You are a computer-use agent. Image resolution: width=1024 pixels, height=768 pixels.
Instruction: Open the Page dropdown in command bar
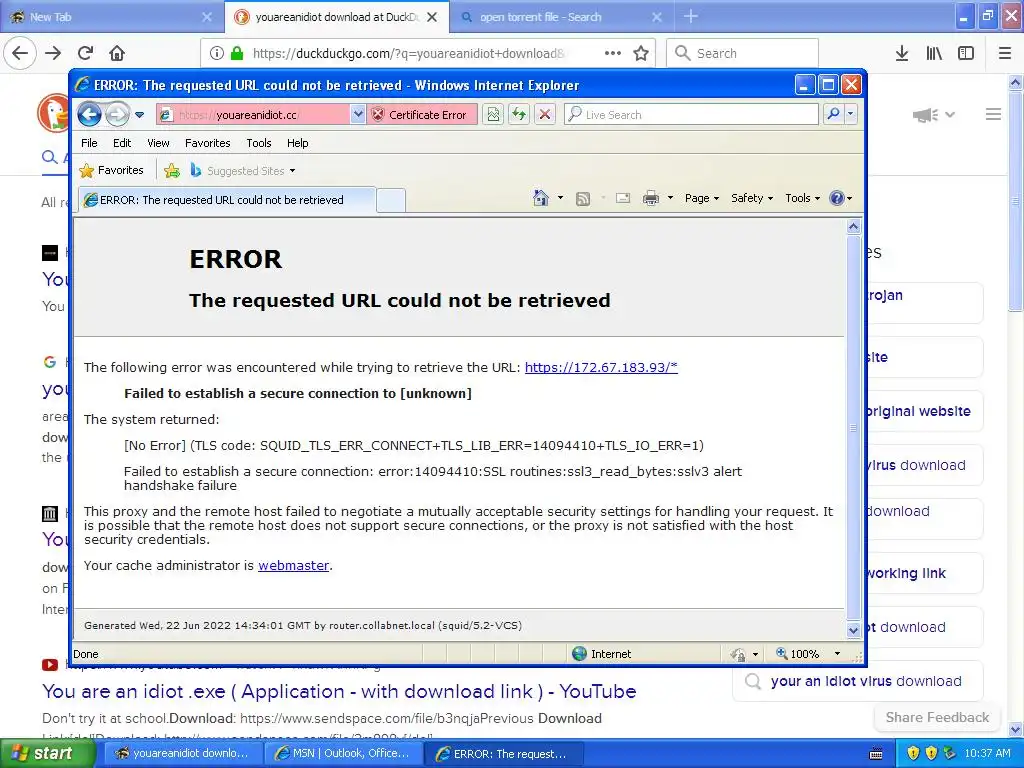[701, 198]
